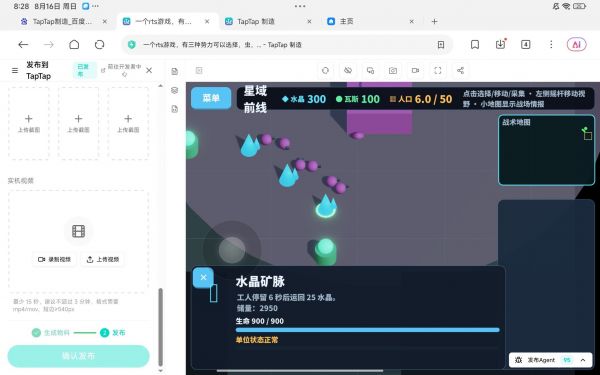Open the code file icon in side strip
The height and width of the screenshot is (375, 600).
point(175,109)
